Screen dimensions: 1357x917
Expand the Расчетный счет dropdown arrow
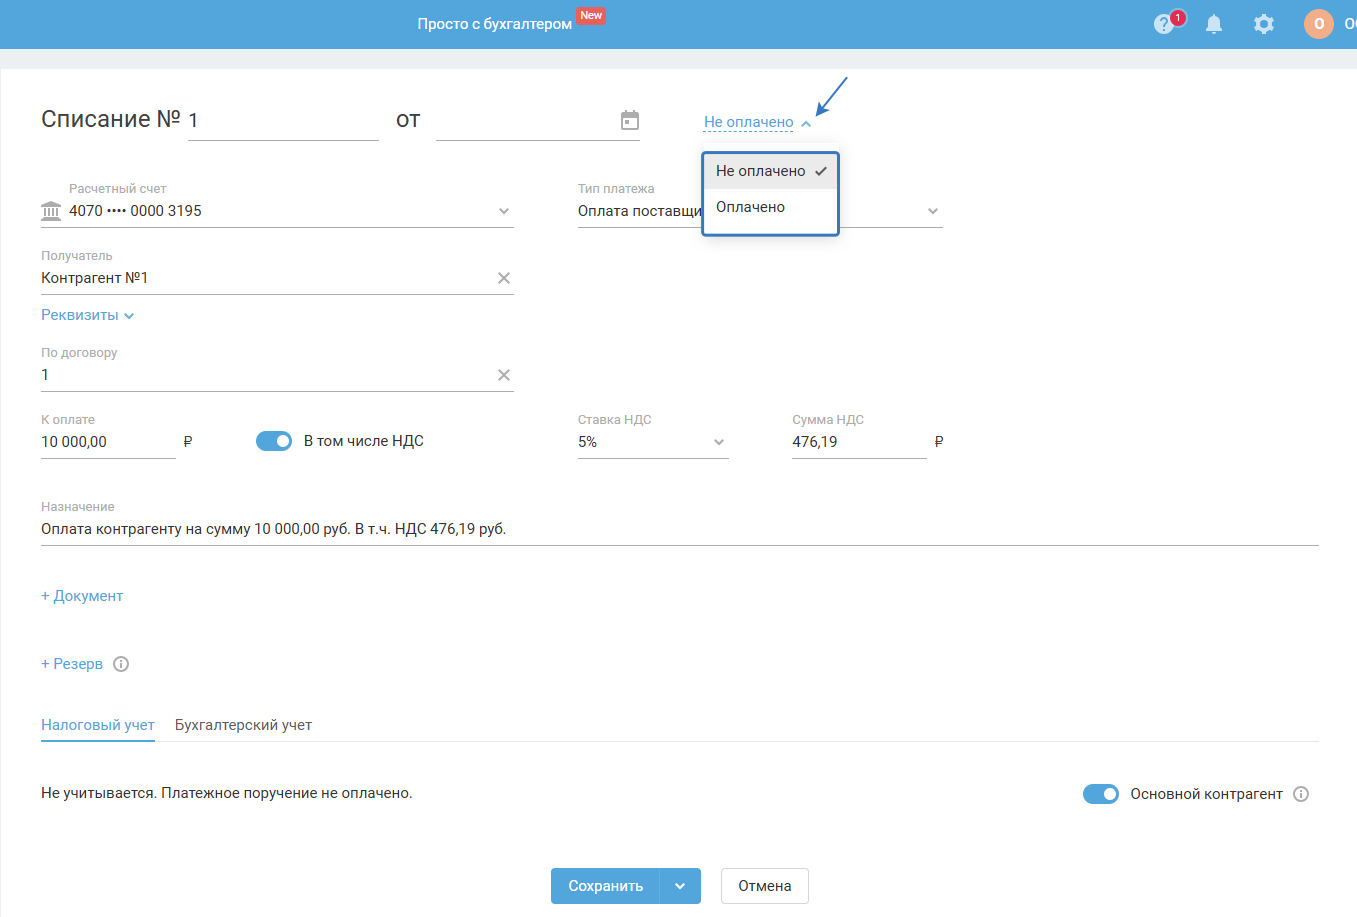[x=504, y=211]
